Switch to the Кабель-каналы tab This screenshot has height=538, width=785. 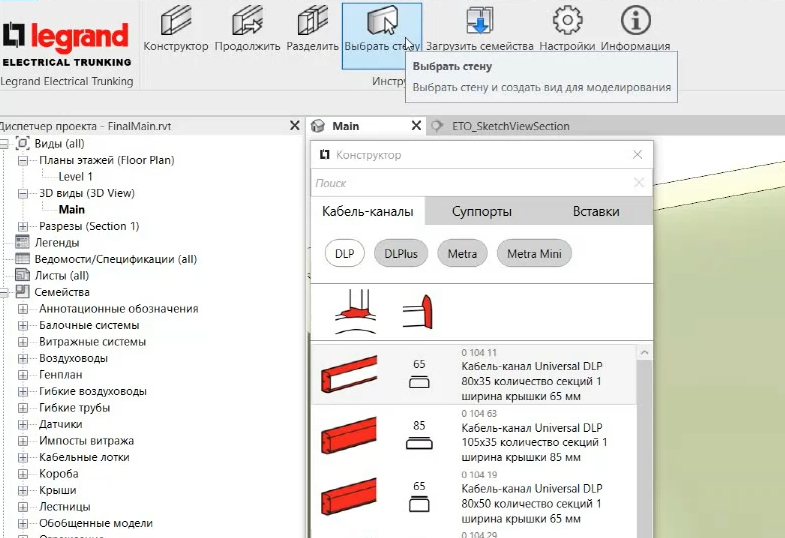click(367, 211)
